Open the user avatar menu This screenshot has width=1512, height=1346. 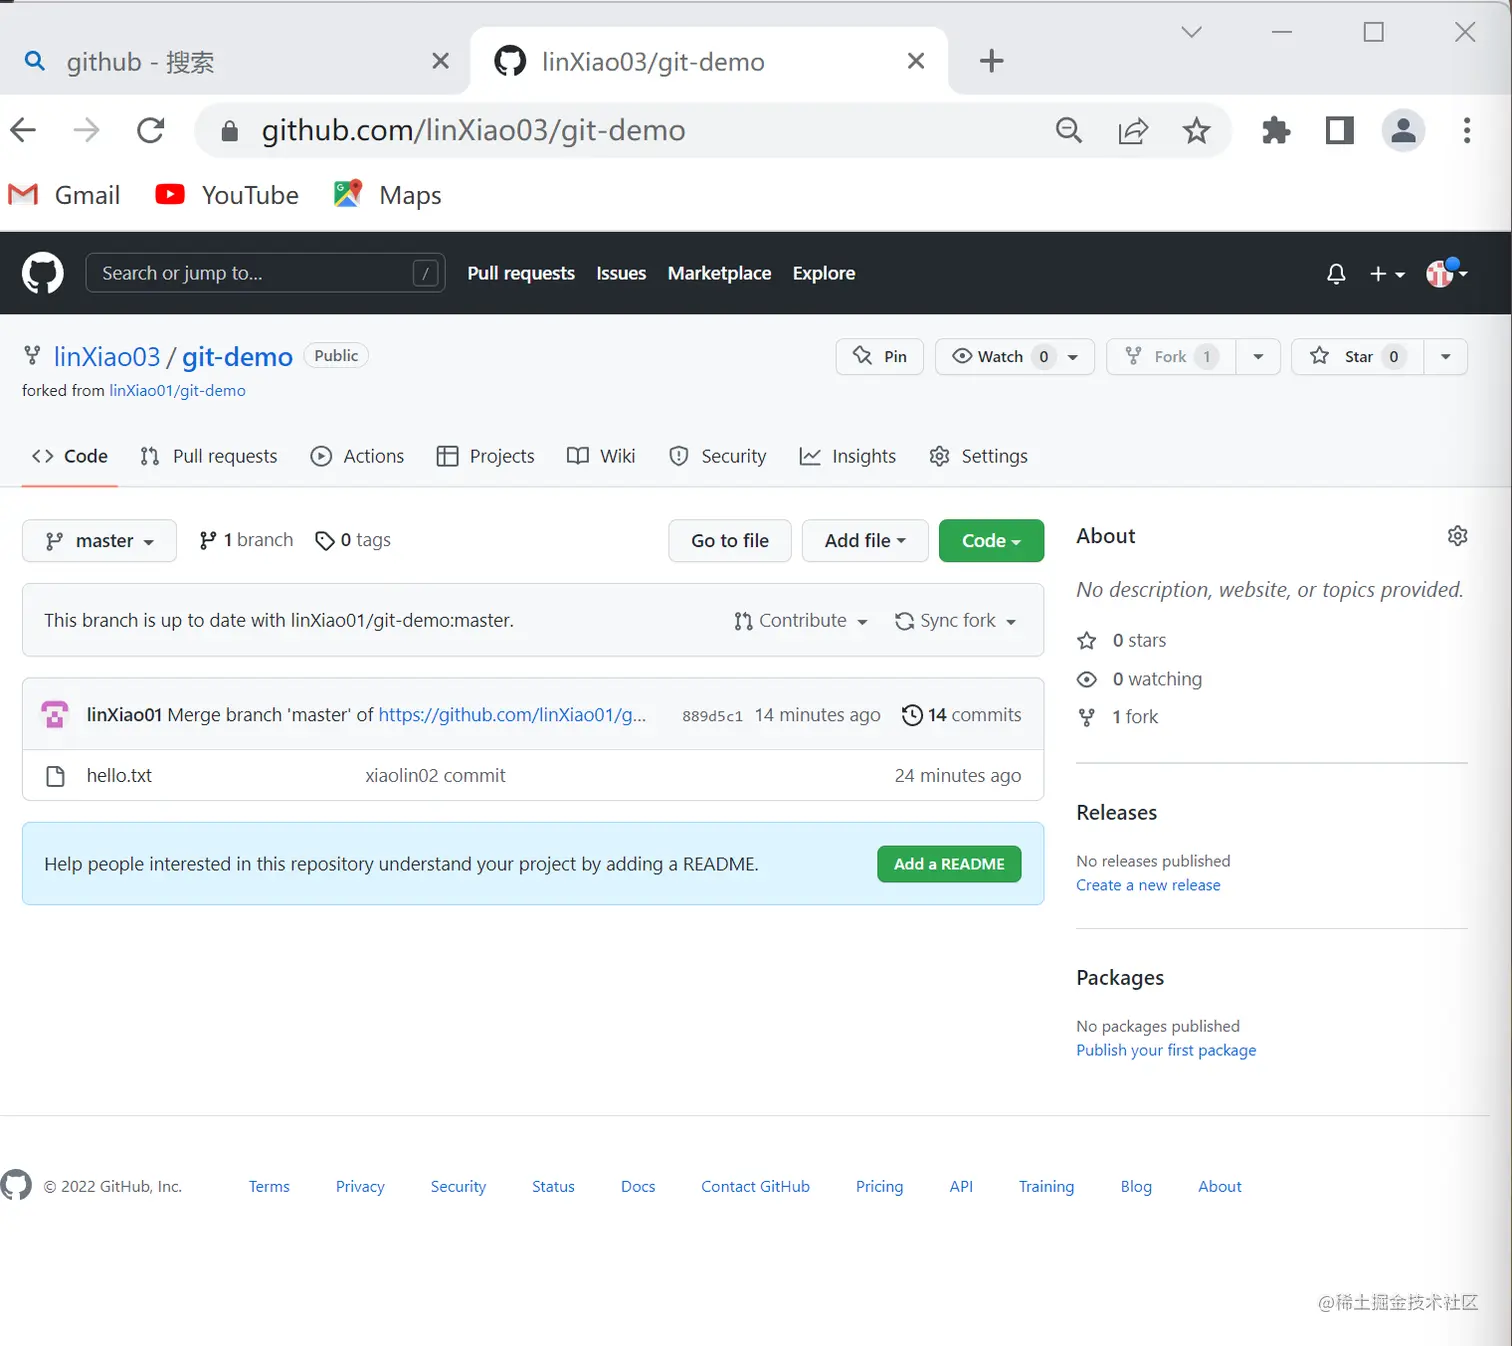(x=1447, y=272)
